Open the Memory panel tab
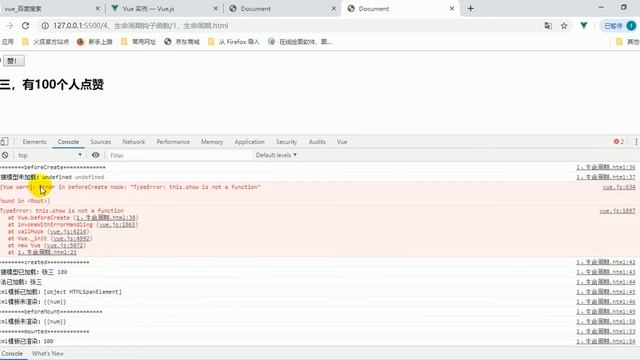640x360 pixels. [x=212, y=142]
